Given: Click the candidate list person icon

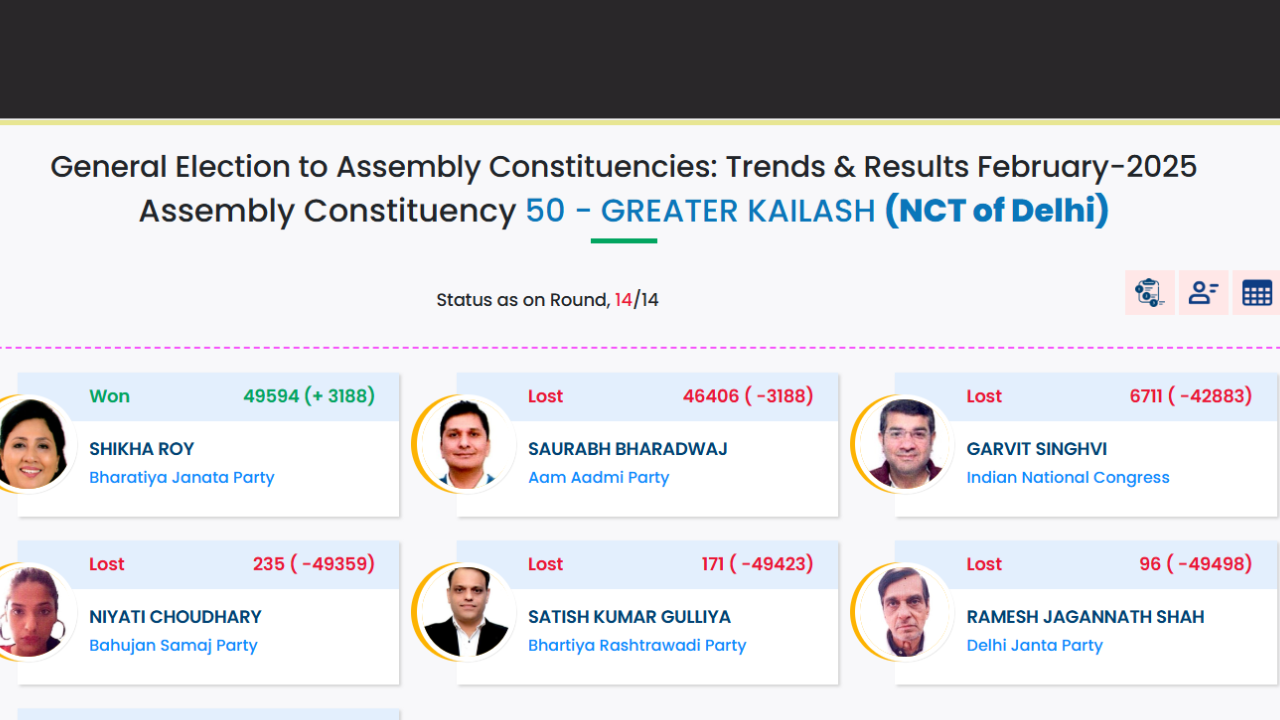Looking at the screenshot, I should click(x=1203, y=293).
